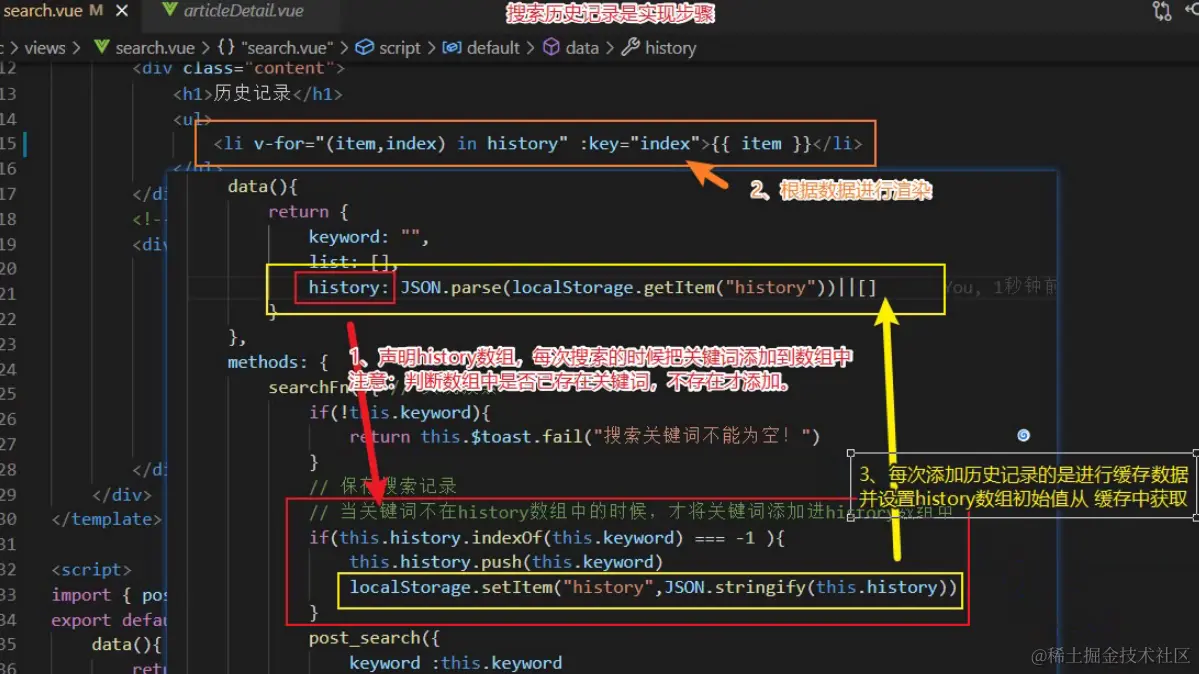Click the export default line
This screenshot has height=674, width=1199.
[x=108, y=620]
